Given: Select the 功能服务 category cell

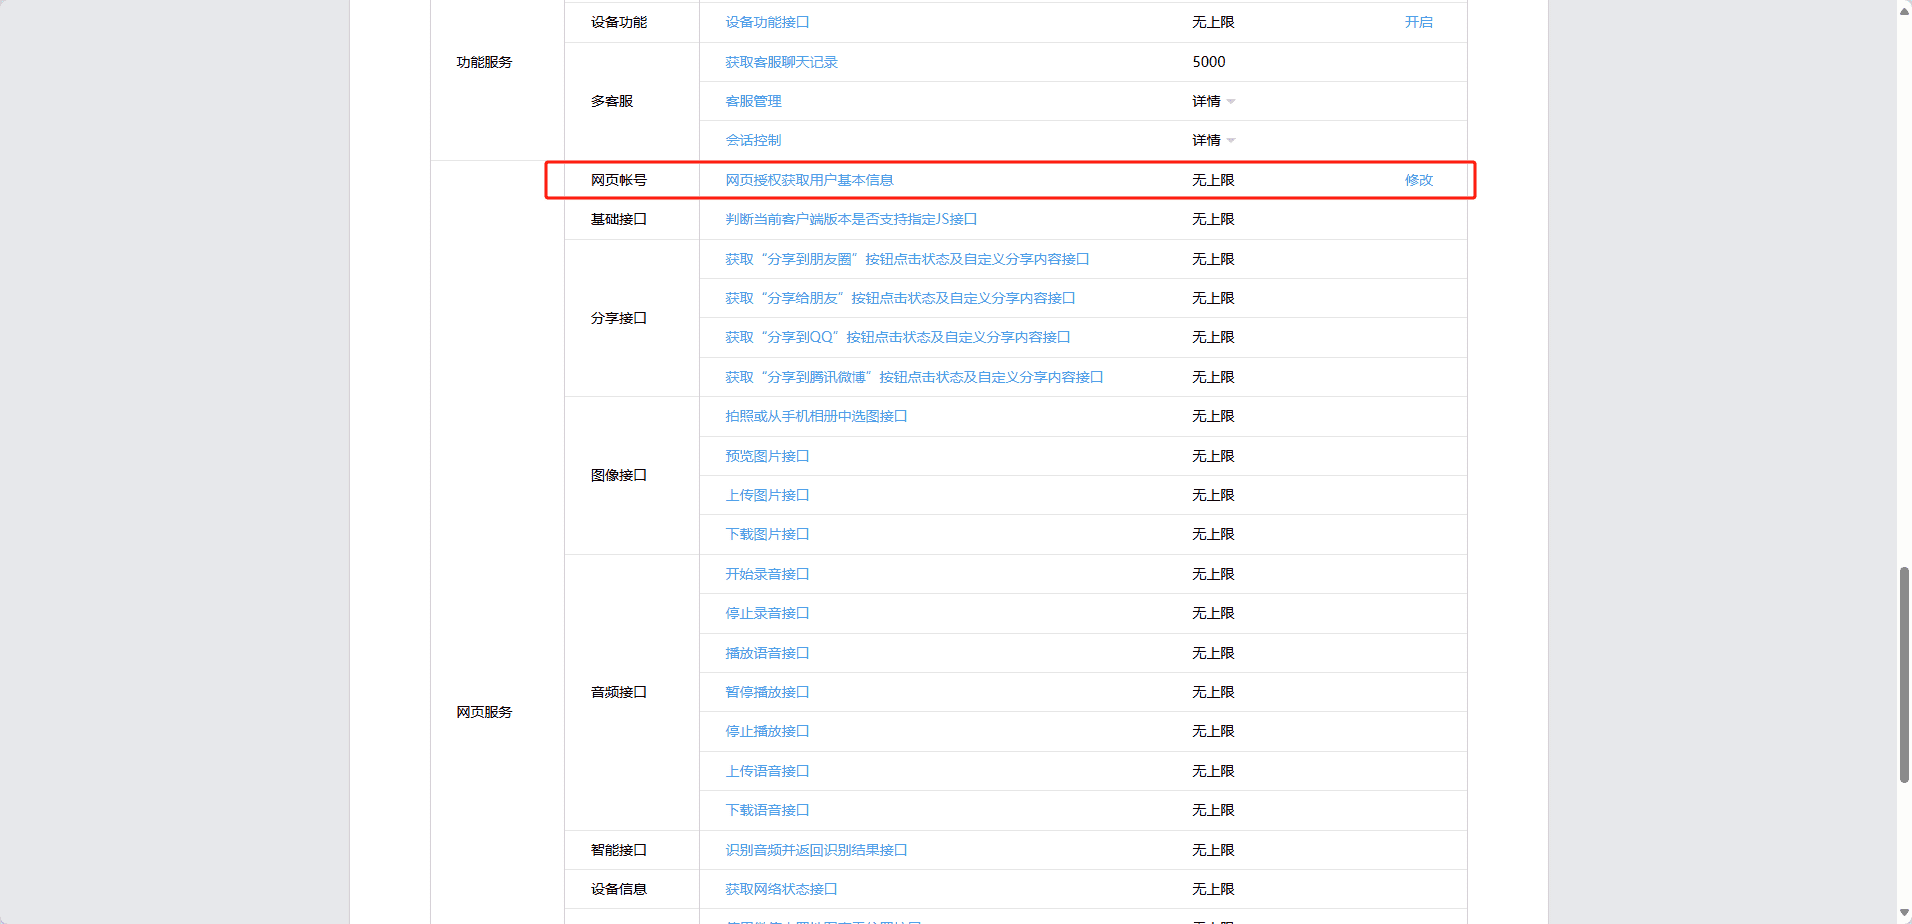Looking at the screenshot, I should [x=484, y=62].
